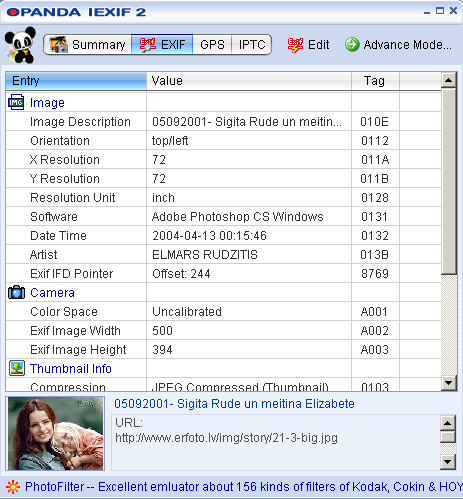
Task: Select the Exif Image Height row
Action: [x=223, y=349]
